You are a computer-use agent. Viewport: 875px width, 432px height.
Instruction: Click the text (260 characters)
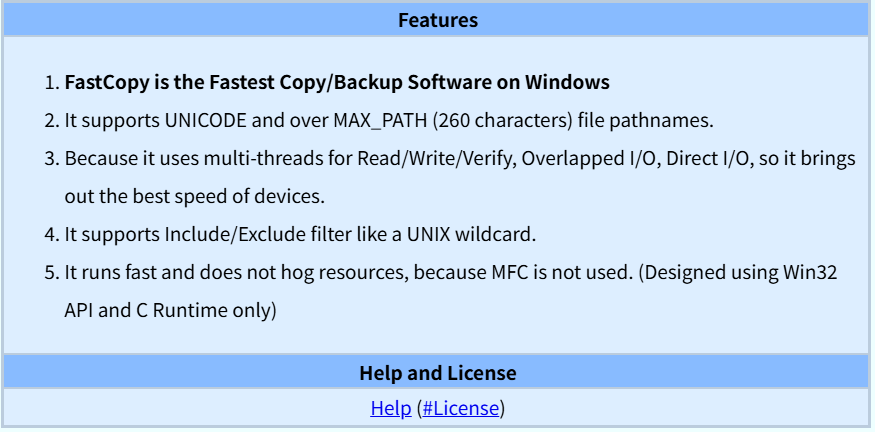point(502,121)
